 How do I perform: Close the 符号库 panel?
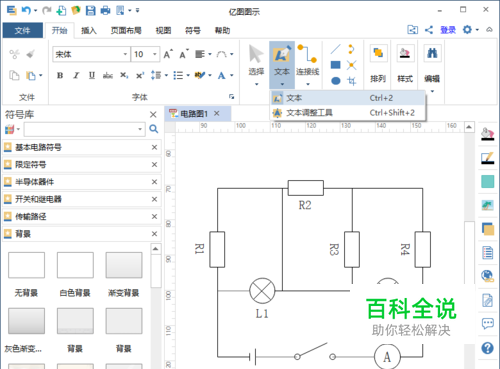[153, 115]
